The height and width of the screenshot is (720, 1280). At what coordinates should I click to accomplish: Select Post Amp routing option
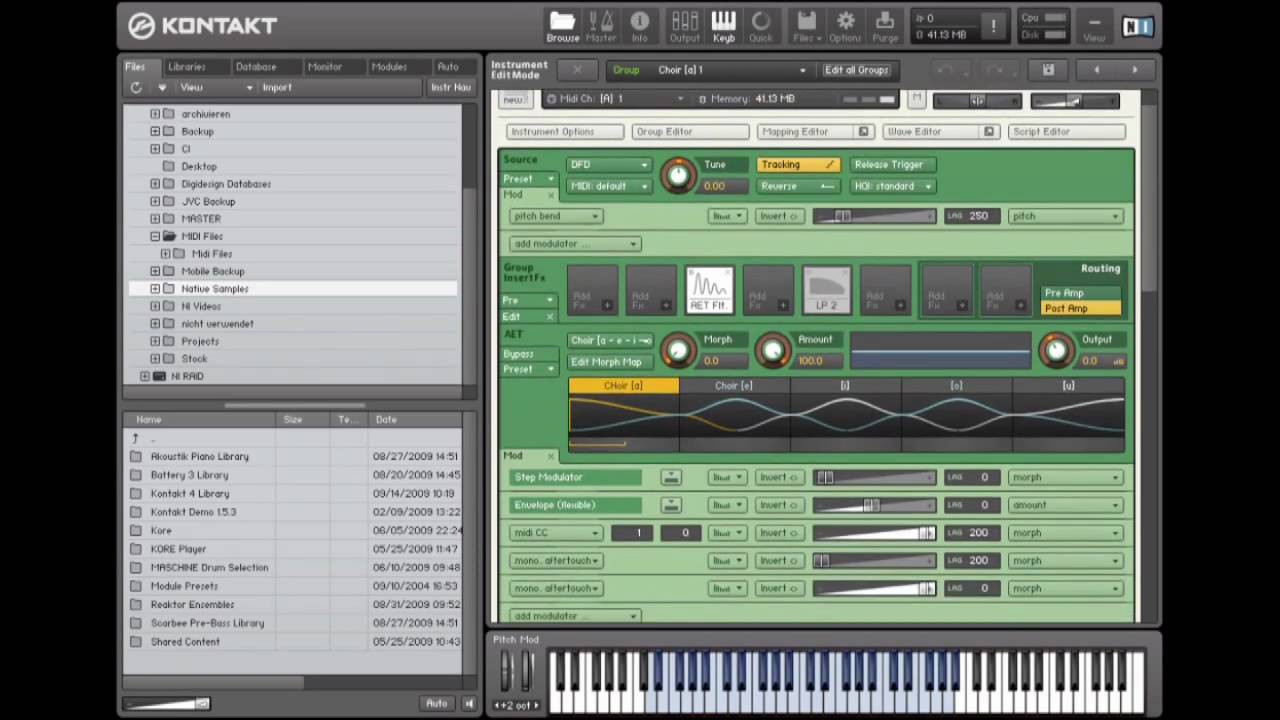[1080, 309]
